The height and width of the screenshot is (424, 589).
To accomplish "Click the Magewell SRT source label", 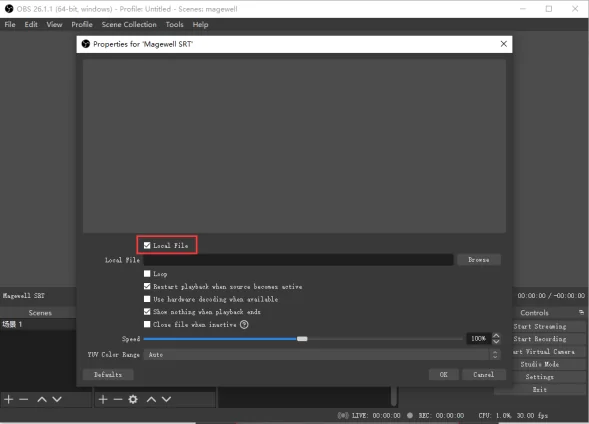I will coord(24,296).
